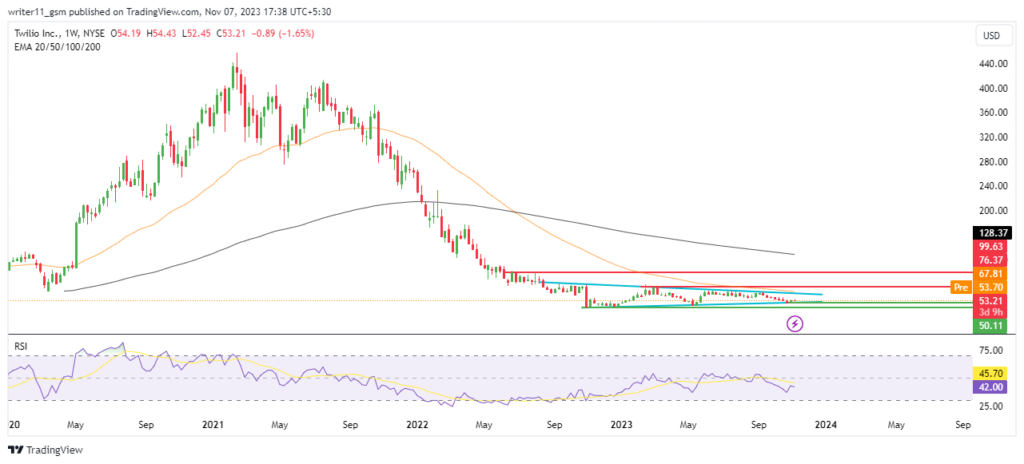Click the 2021 time axis label
The height and width of the screenshot is (464, 1024).
point(212,424)
